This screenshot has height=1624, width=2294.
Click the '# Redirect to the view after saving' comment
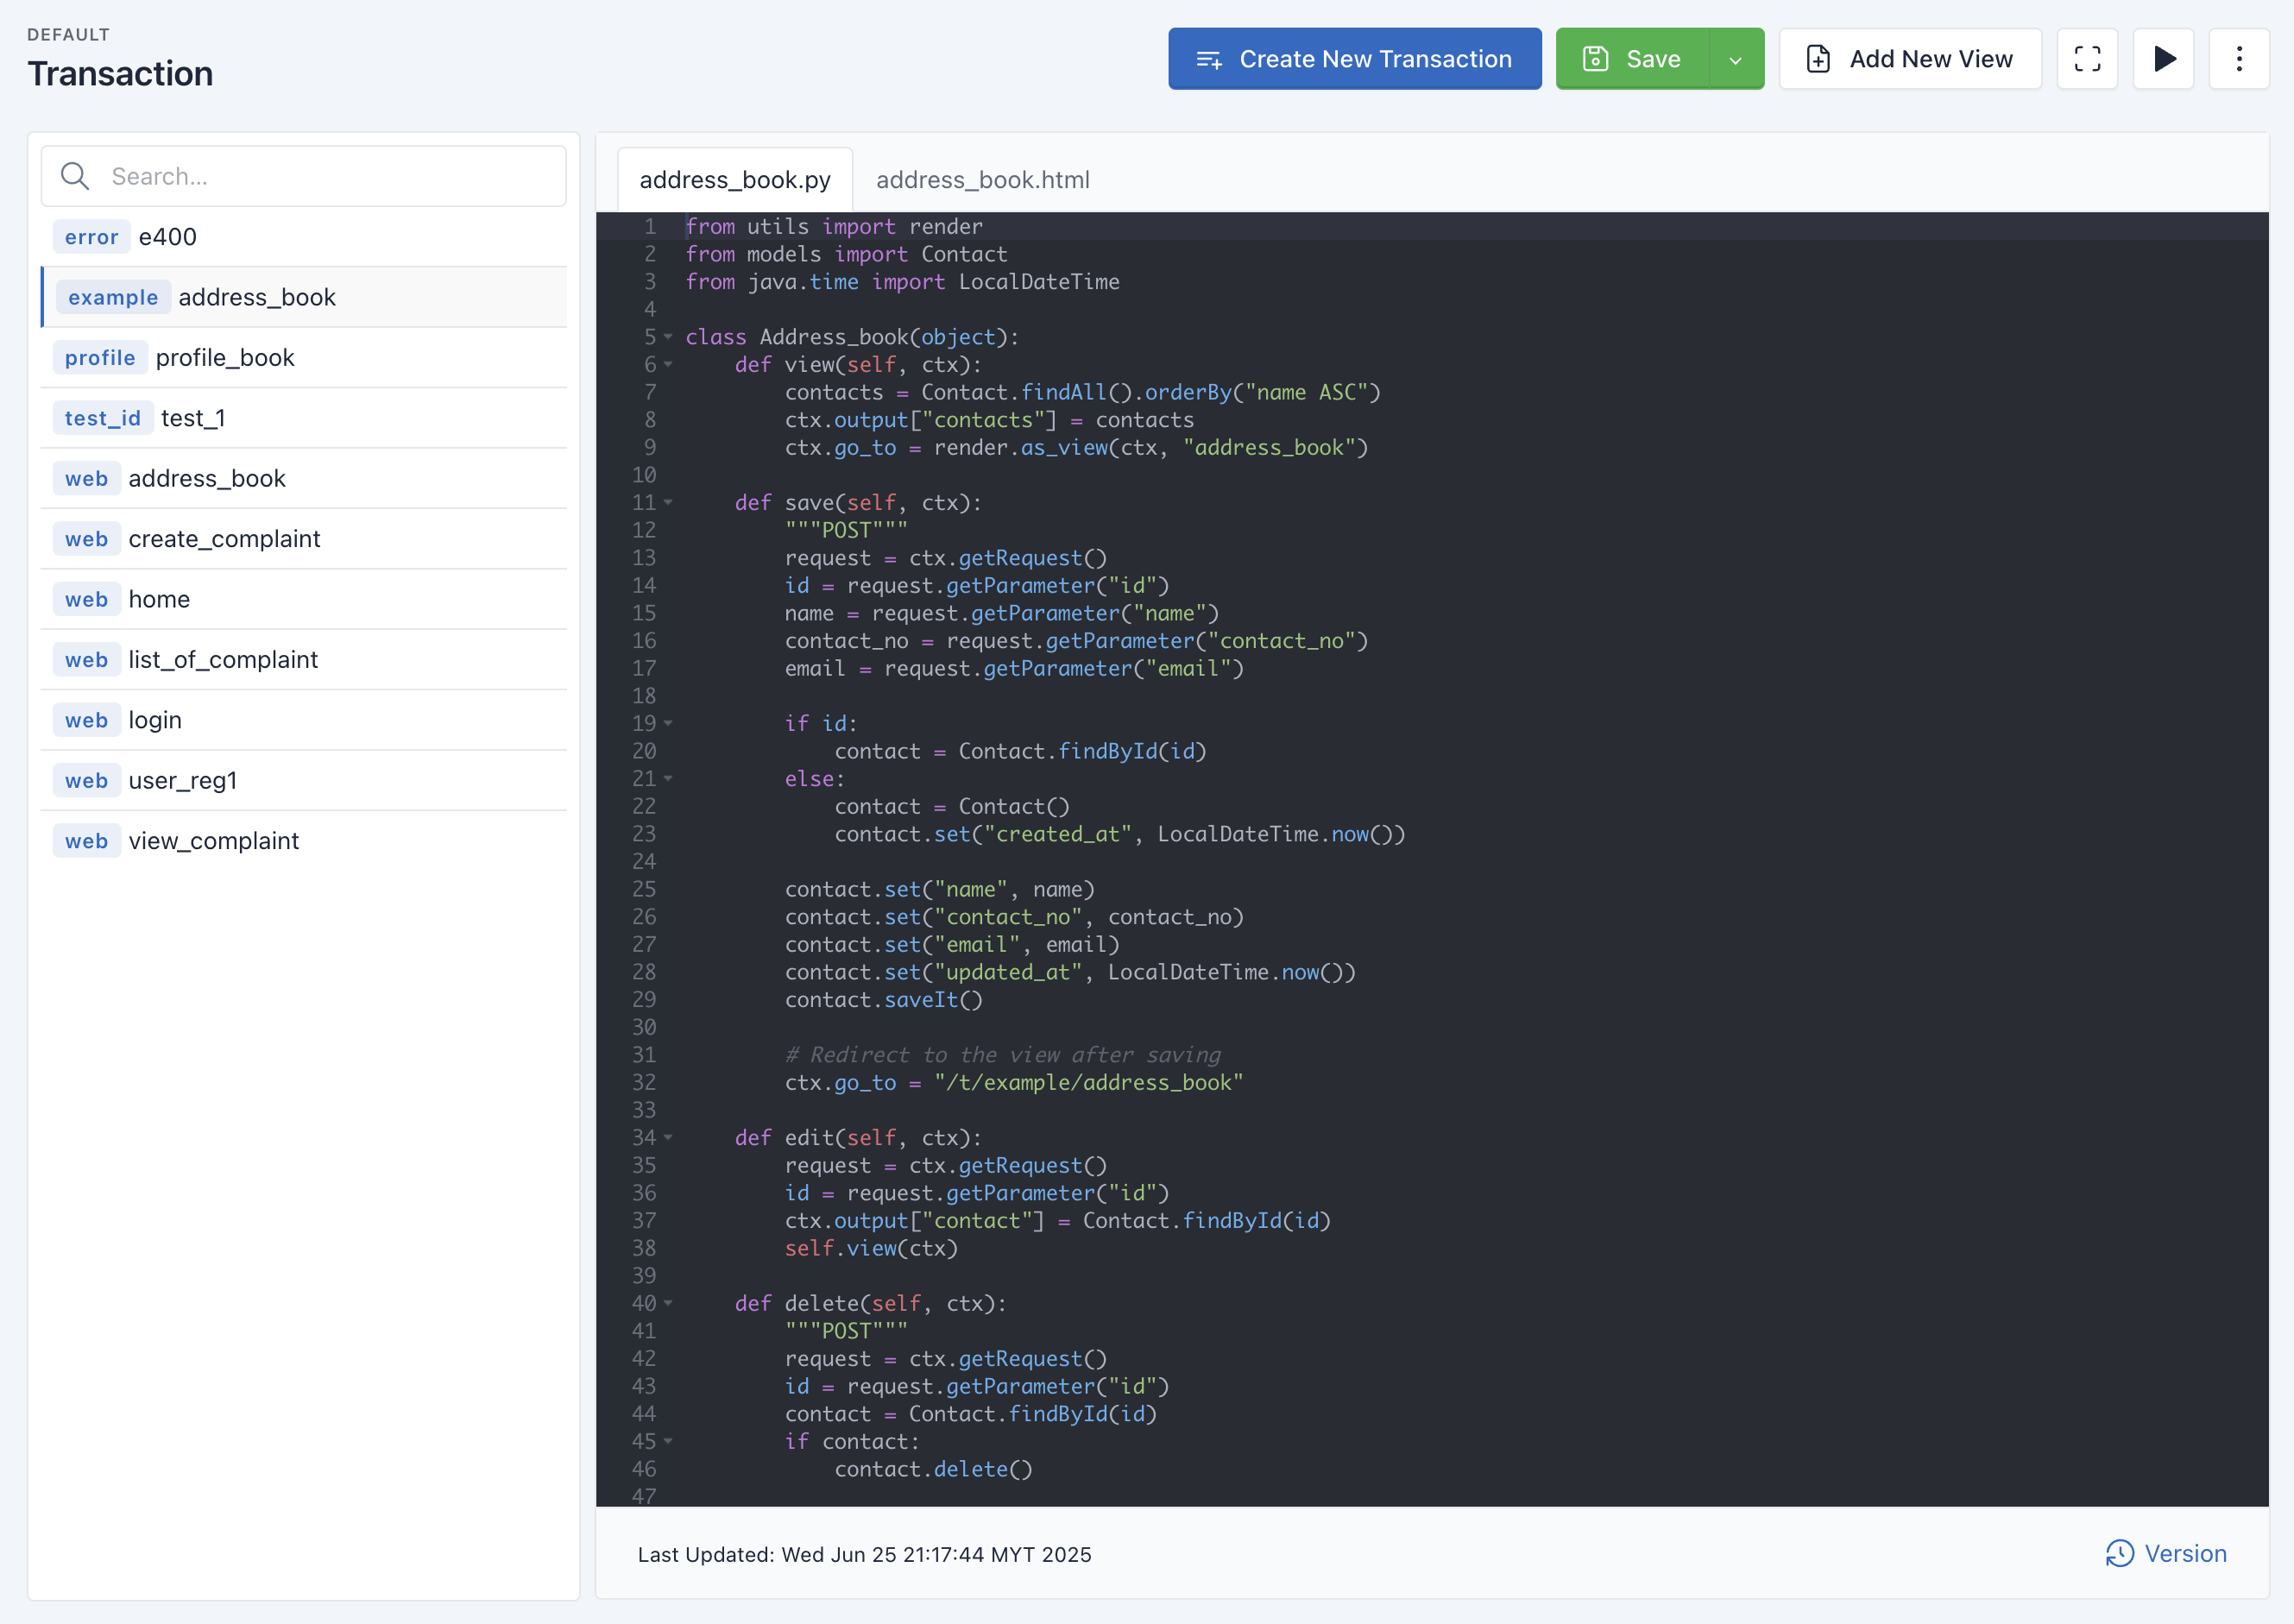1003,1055
